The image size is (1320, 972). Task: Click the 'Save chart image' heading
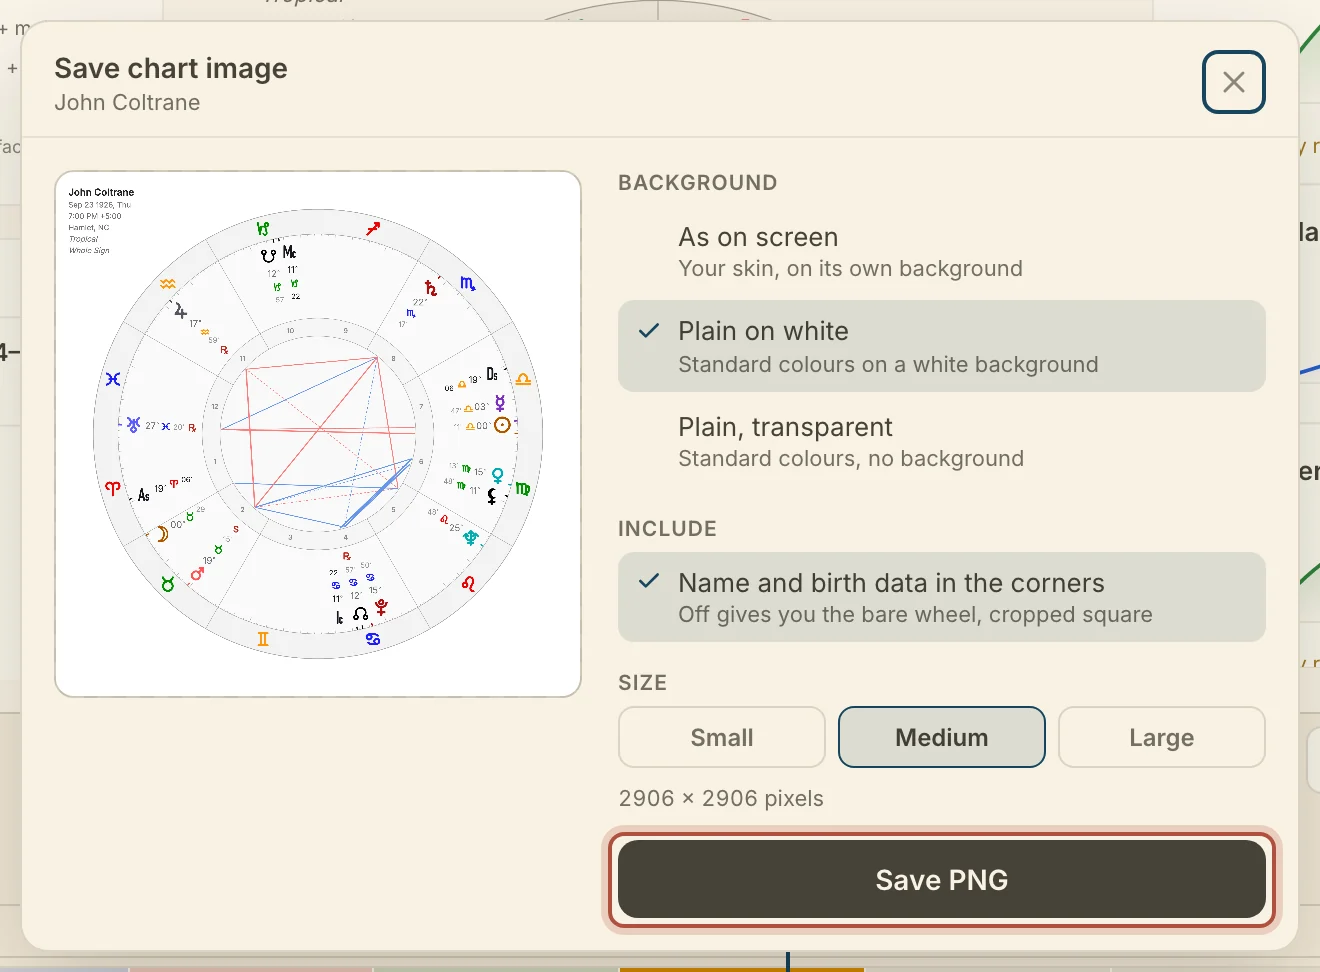coord(171,68)
